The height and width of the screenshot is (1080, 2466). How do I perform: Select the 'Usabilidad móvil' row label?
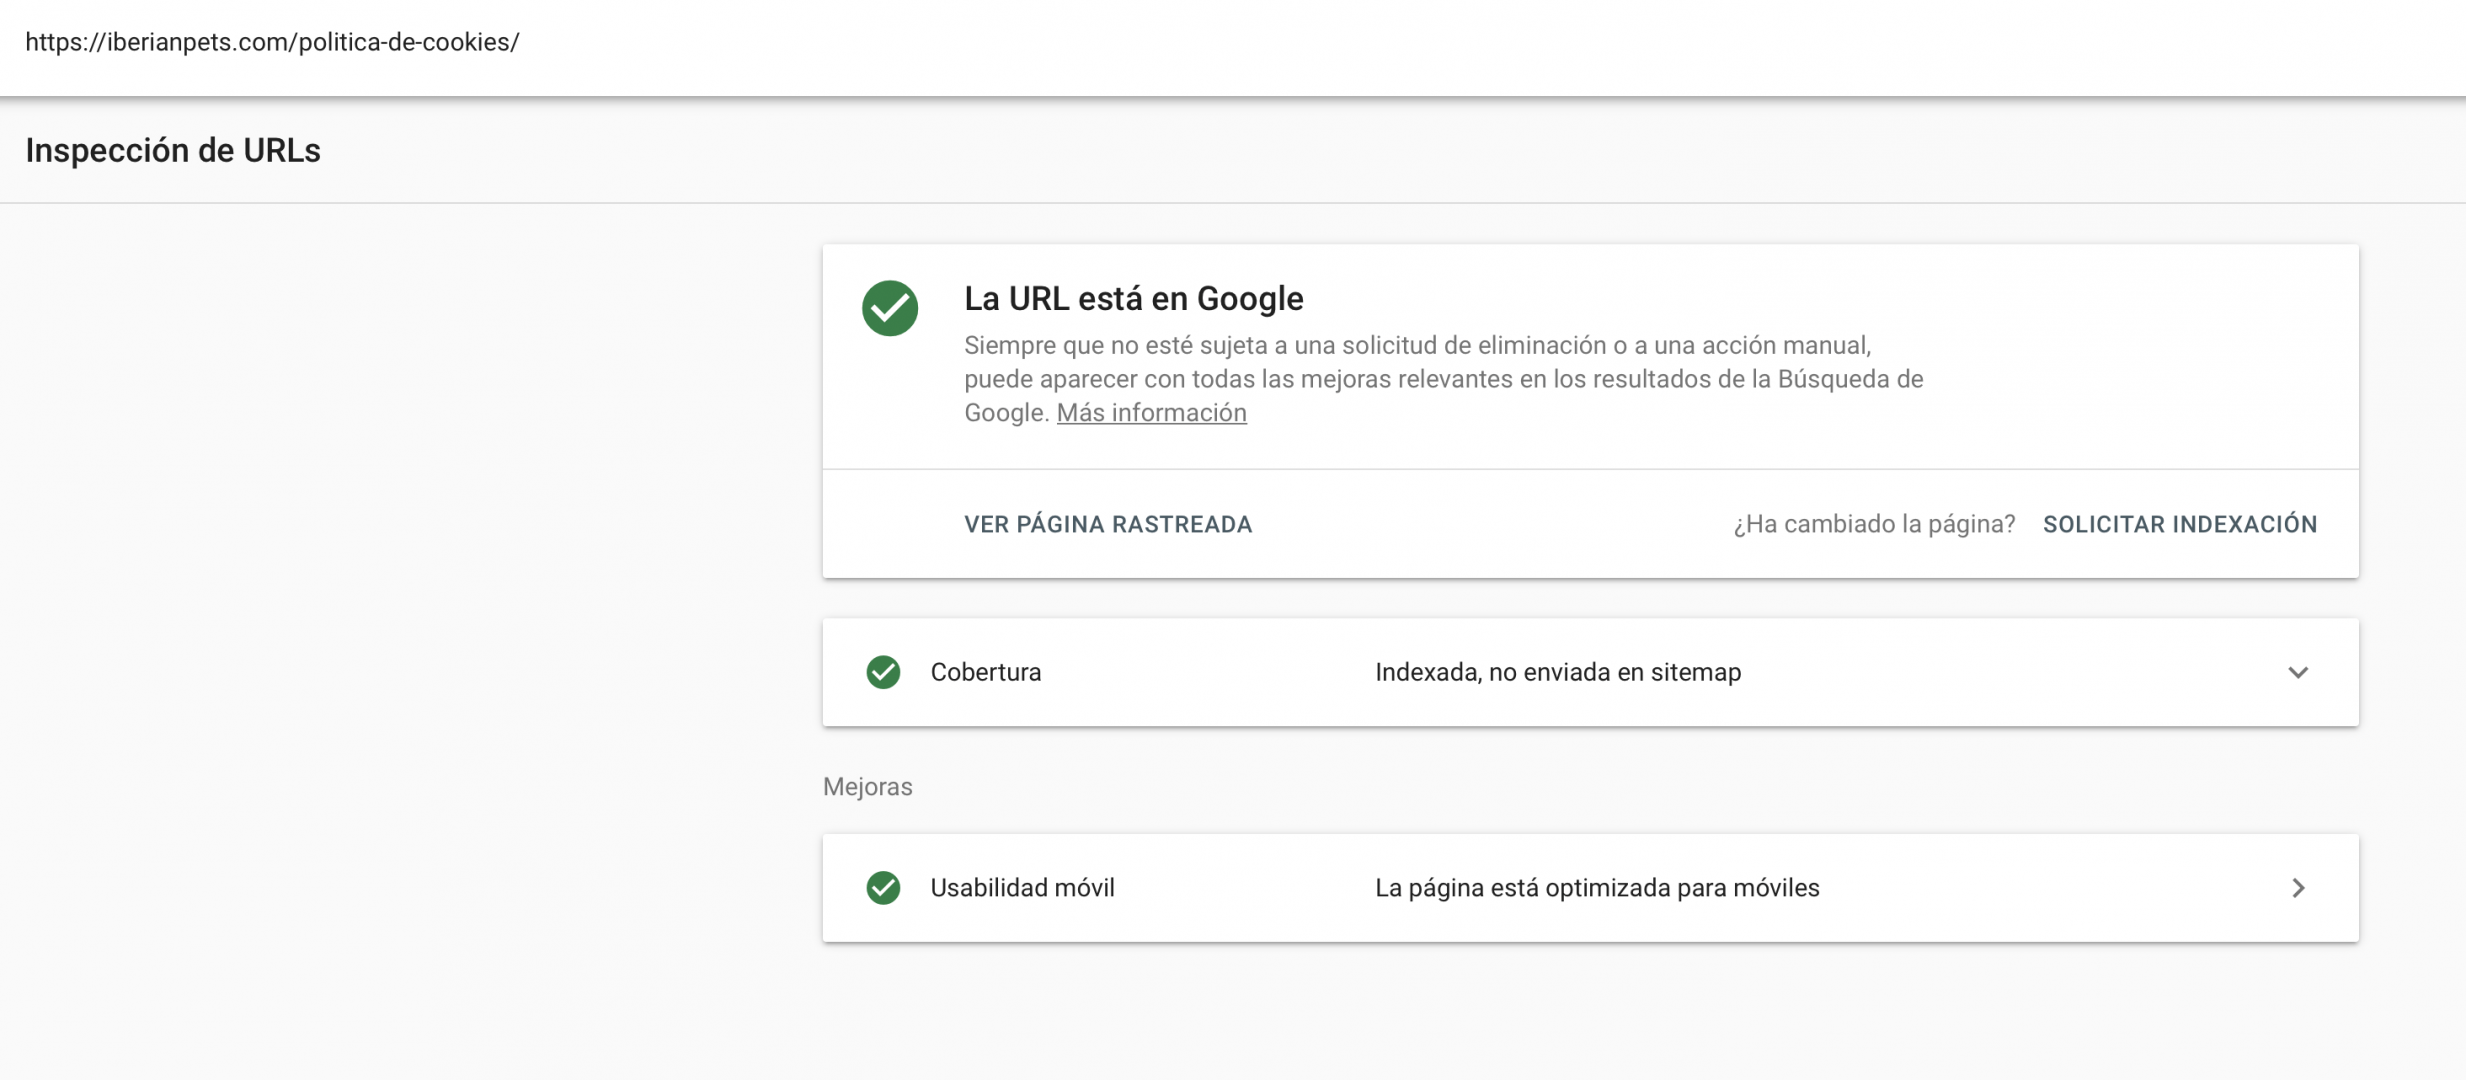point(1022,888)
